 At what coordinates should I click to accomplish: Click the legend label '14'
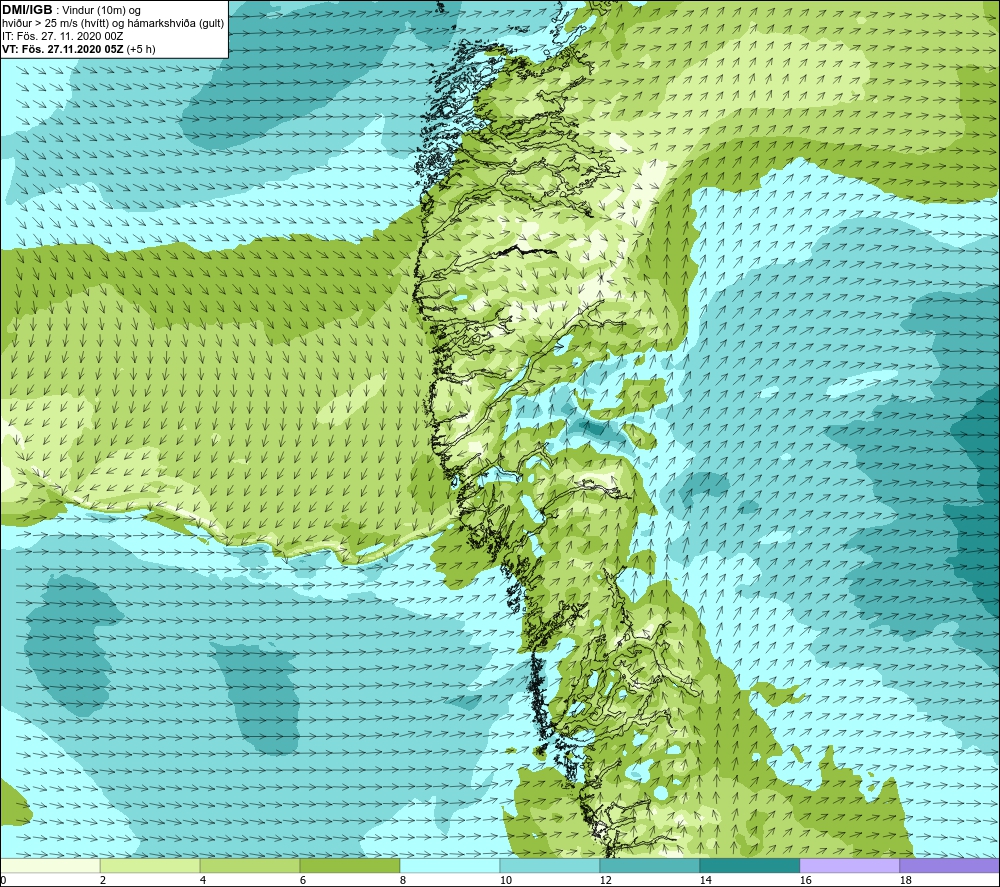pos(705,880)
